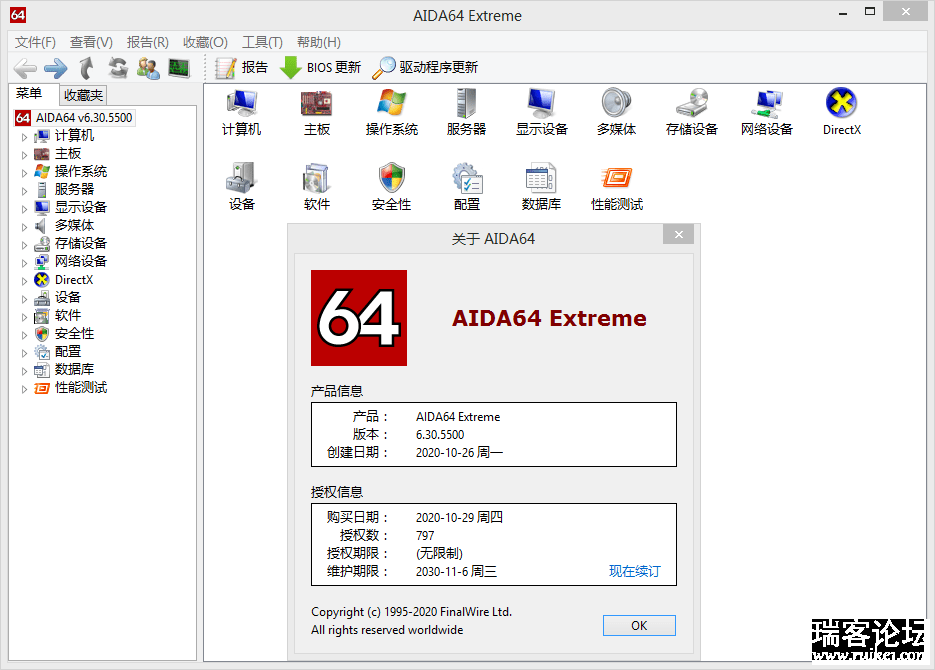This screenshot has width=935, height=670.
Task: Click maintenance date 2030-11-6 周三
Action: click(x=456, y=571)
